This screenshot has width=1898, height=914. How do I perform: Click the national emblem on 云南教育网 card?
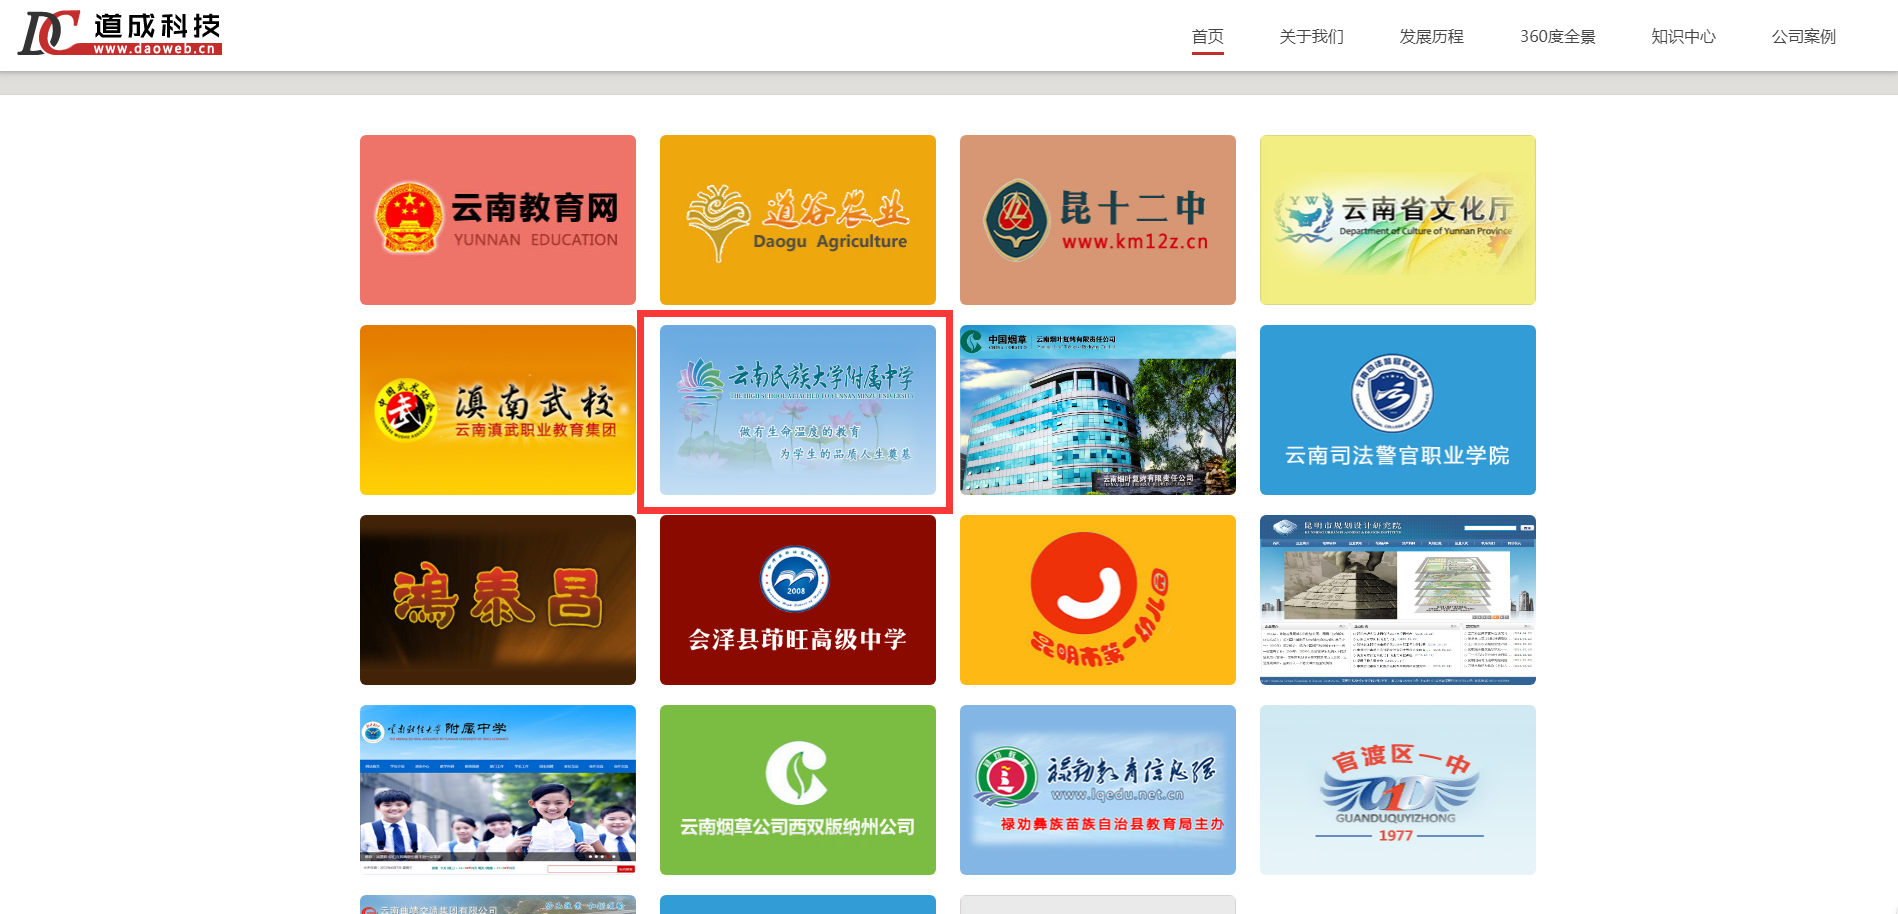(x=409, y=217)
